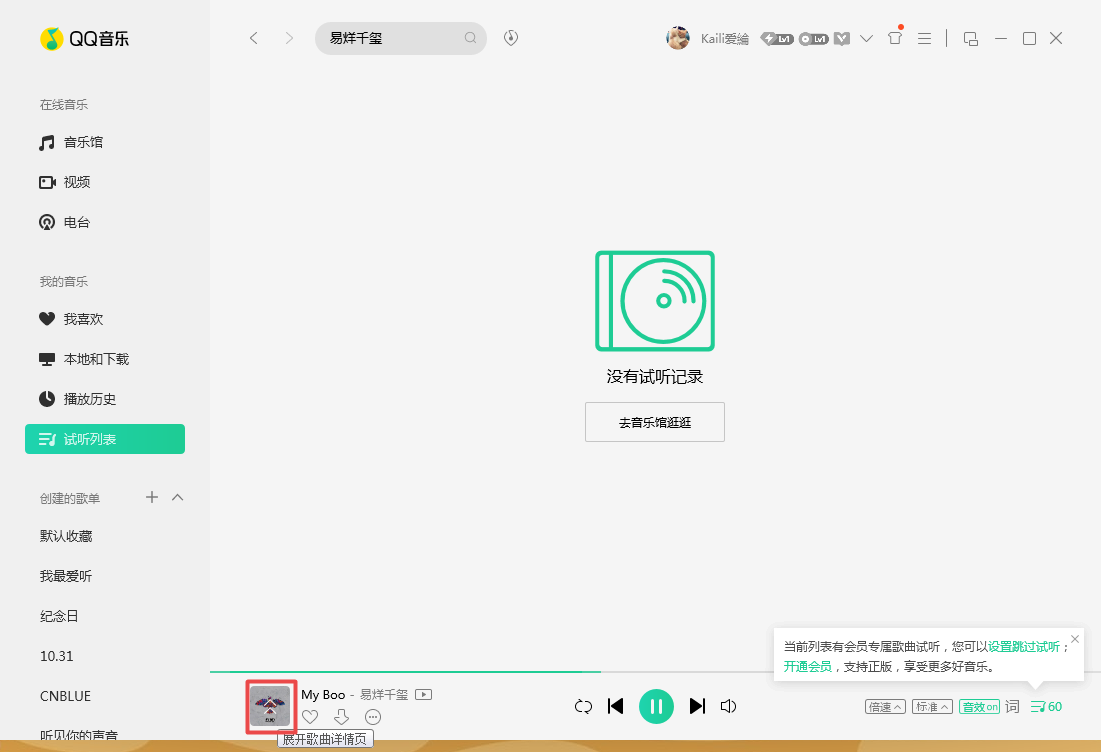Screen dimensions: 1101x752
Task: Add new playlist with plus icon
Action: [x=152, y=497]
